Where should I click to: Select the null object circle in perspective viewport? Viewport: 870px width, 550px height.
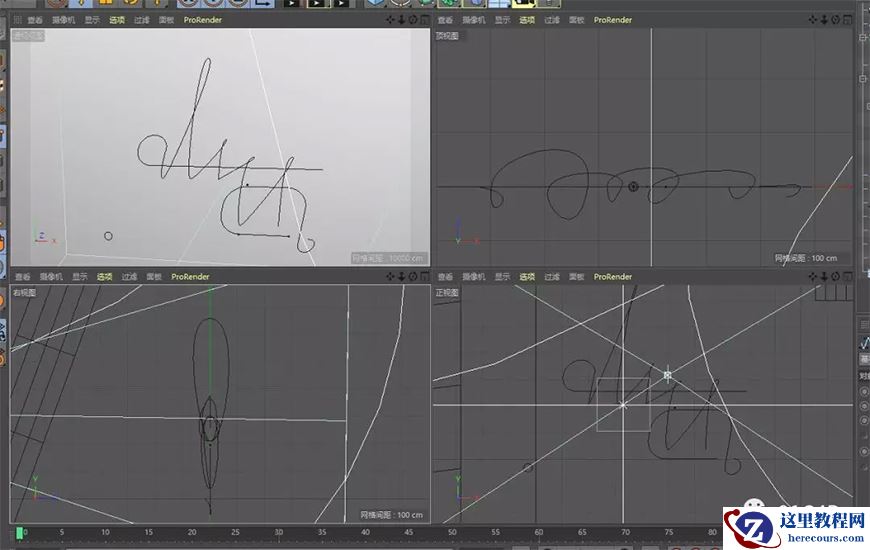(x=108, y=236)
